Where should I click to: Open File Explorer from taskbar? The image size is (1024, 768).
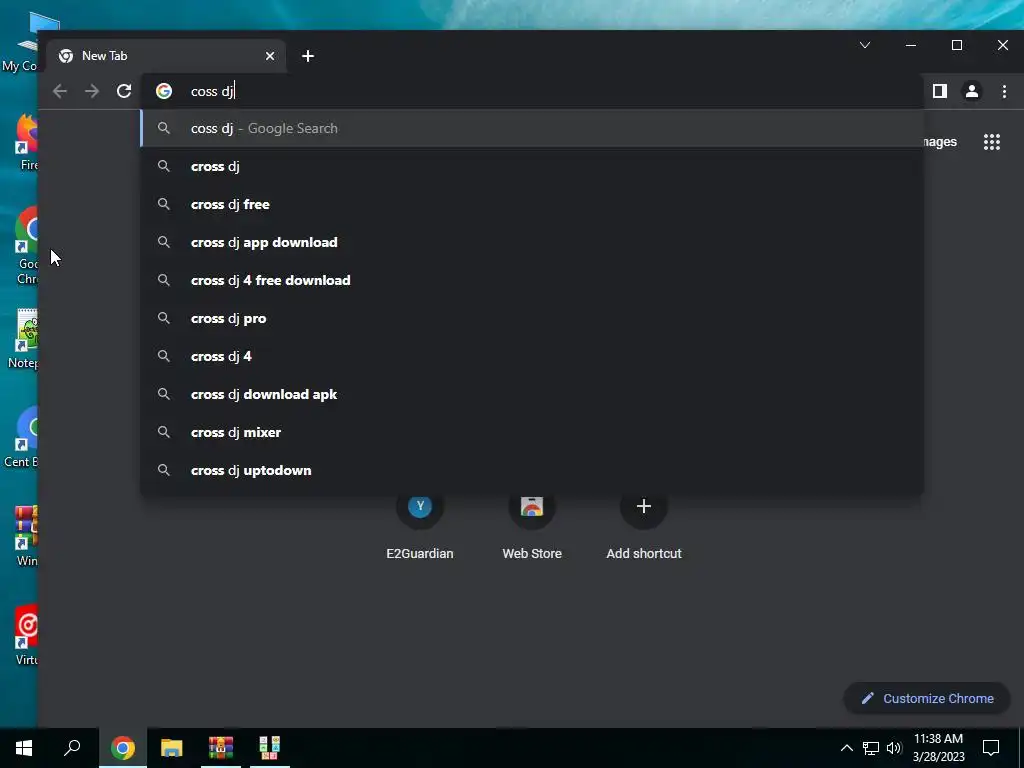[x=172, y=748]
